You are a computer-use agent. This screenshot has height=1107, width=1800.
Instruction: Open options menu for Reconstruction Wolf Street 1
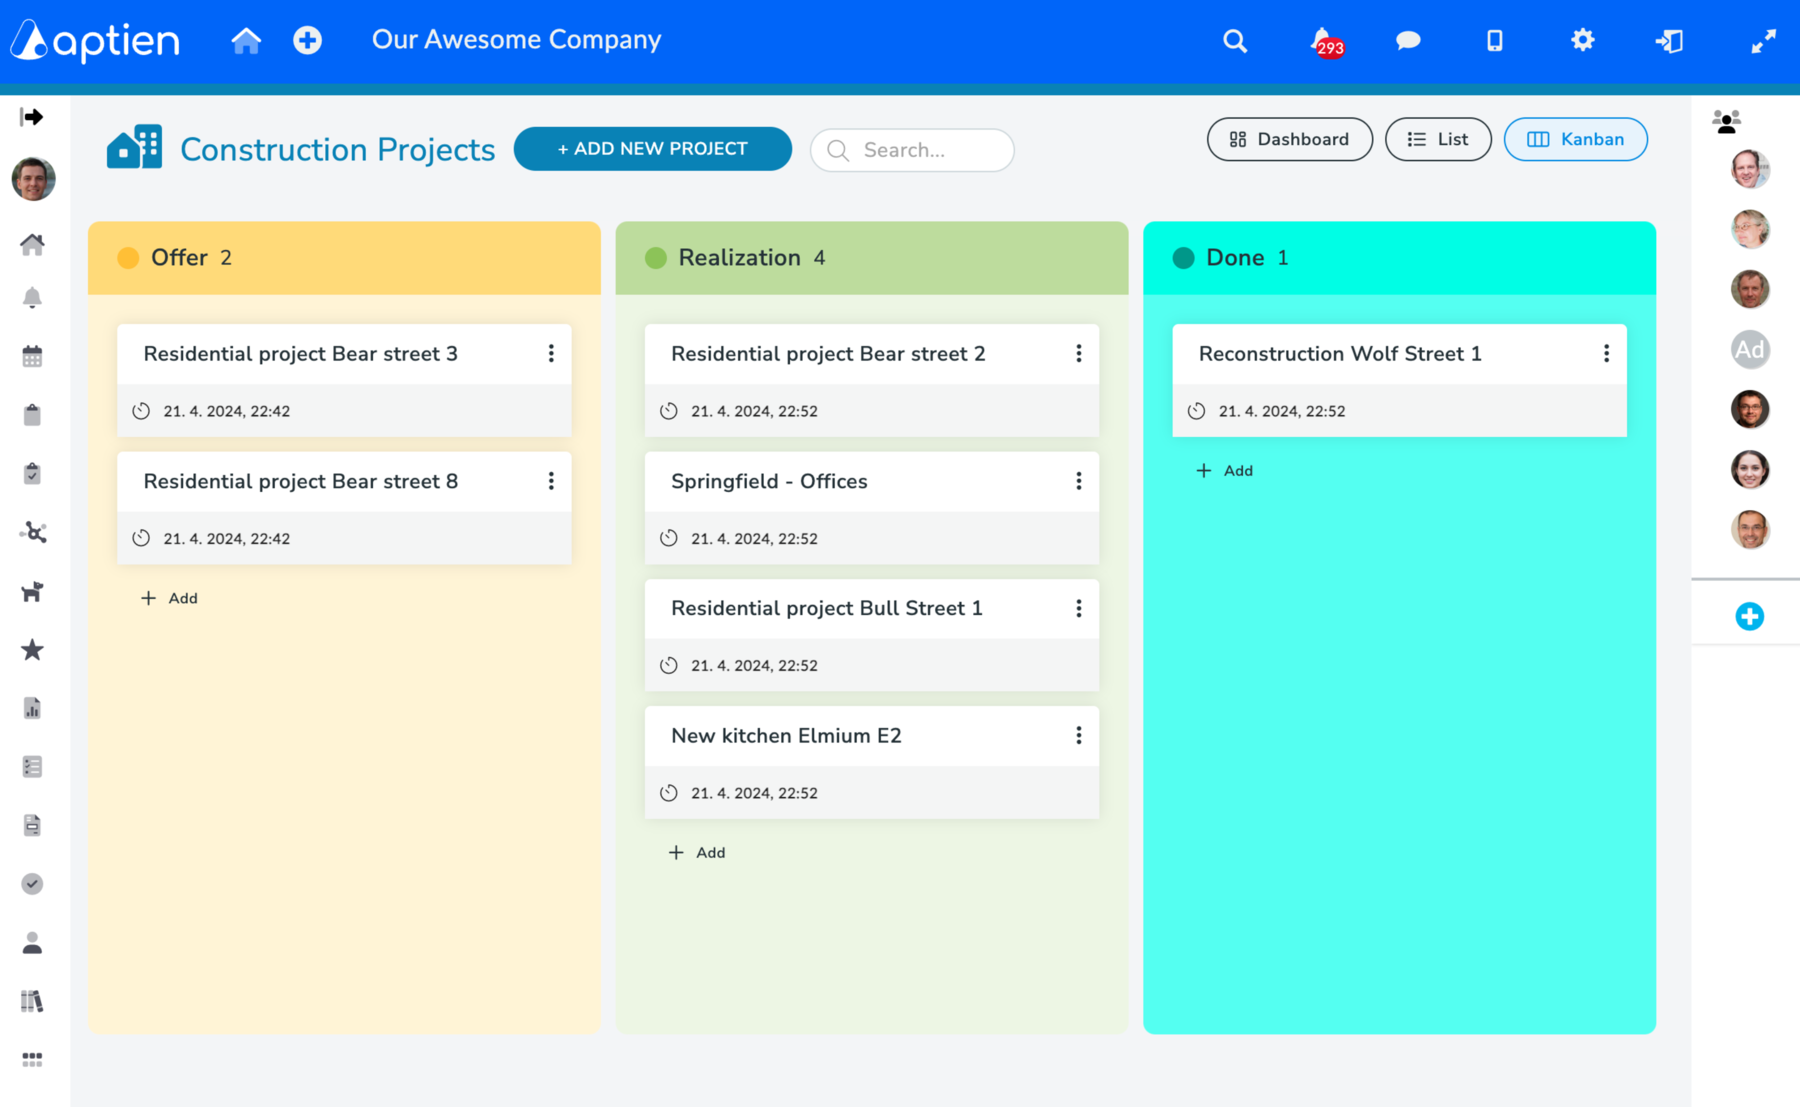tap(1606, 354)
